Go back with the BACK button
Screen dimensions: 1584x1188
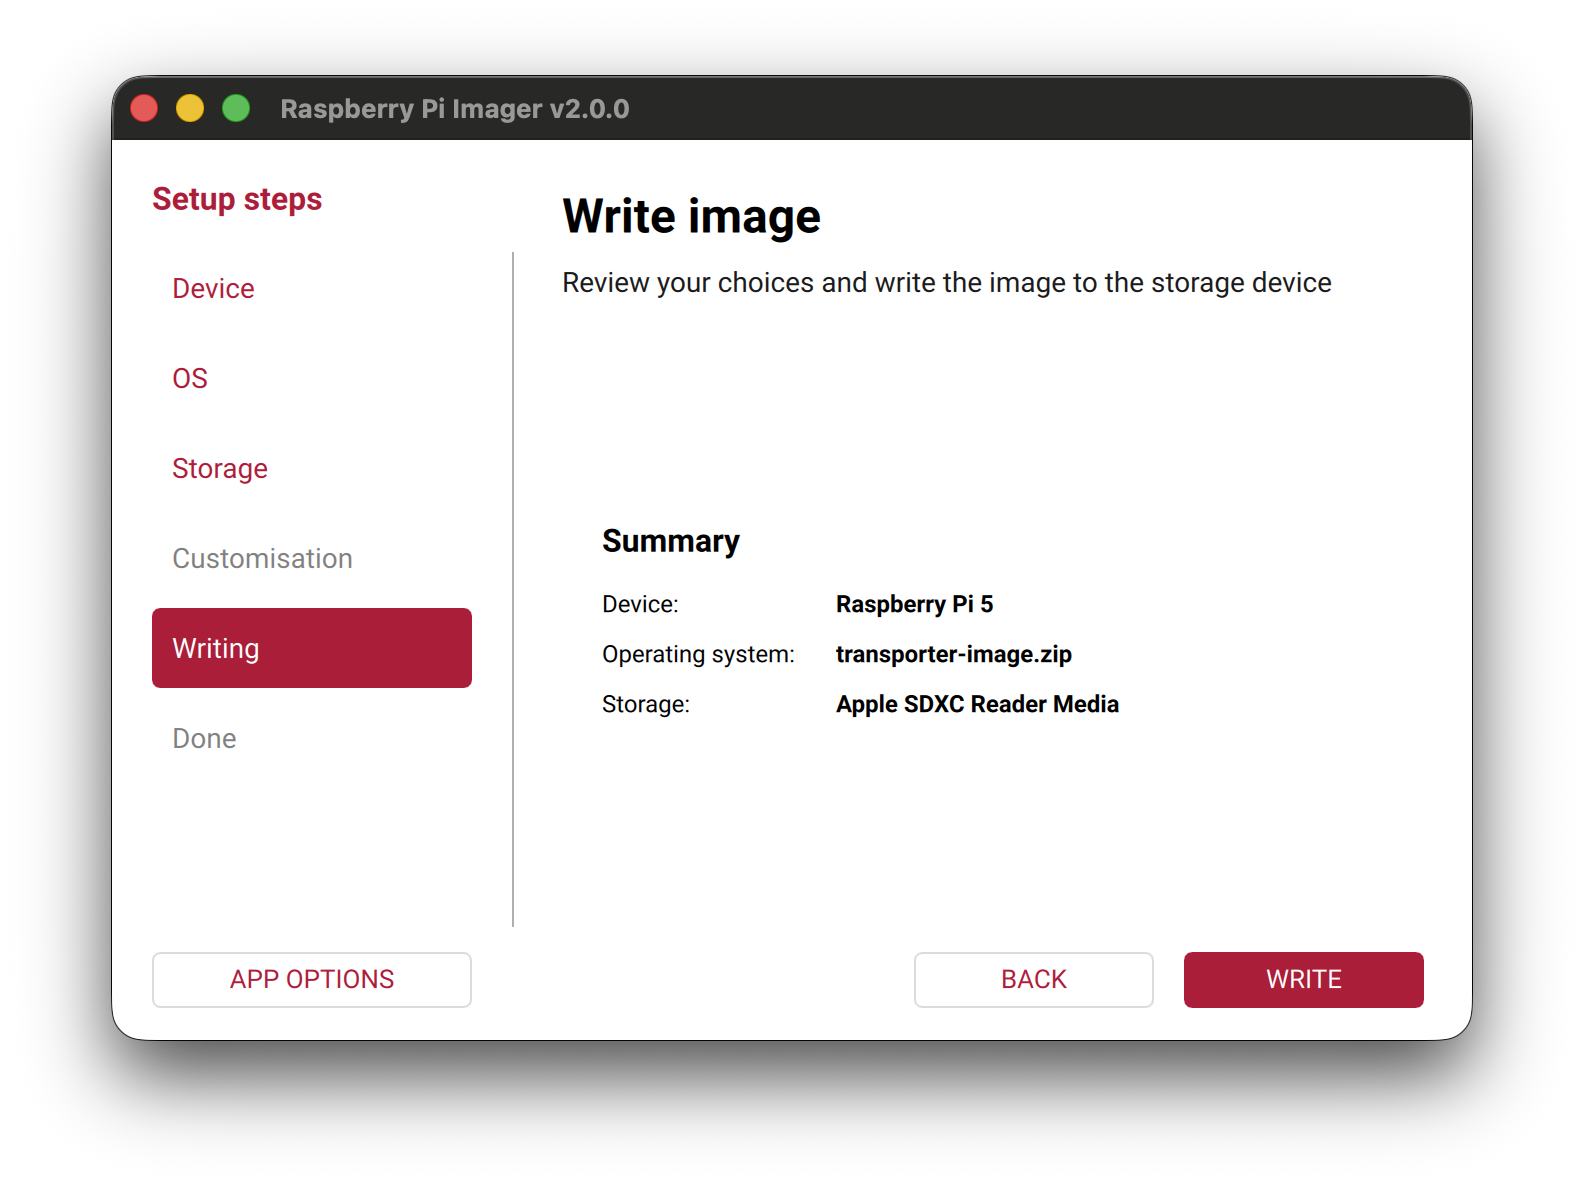(x=1034, y=980)
